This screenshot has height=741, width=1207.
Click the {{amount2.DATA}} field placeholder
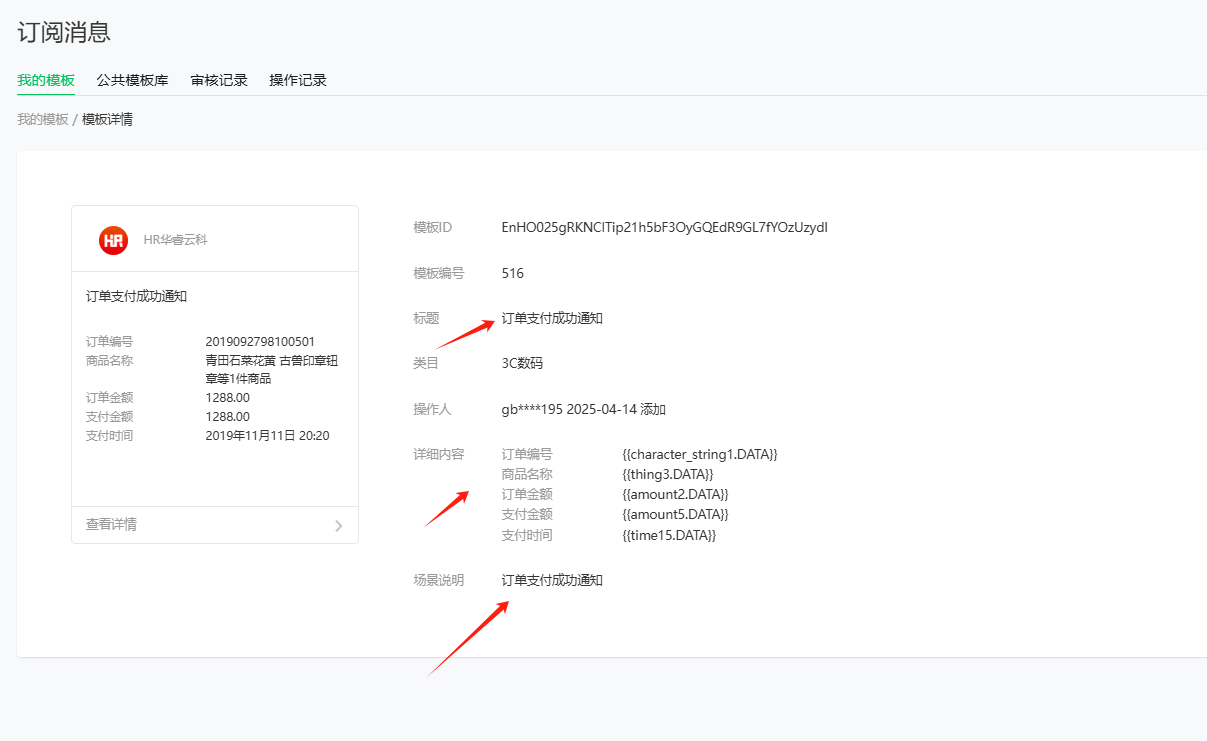[675, 494]
